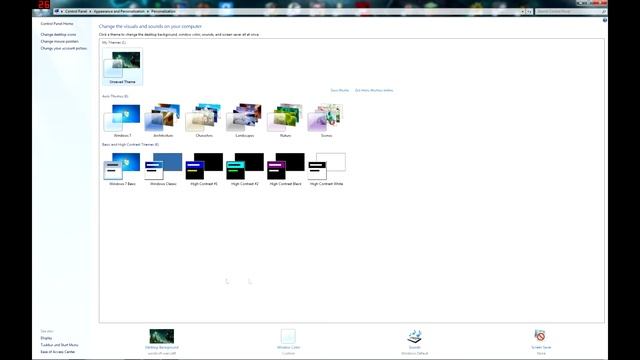Apply the Windows 7 Aero theme
This screenshot has width=640, height=360.
coord(122,120)
